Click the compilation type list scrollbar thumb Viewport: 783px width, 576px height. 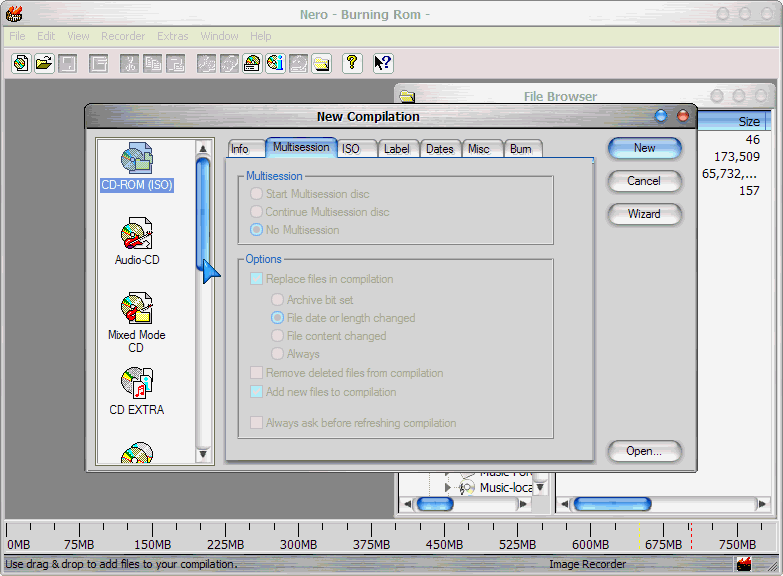point(203,213)
